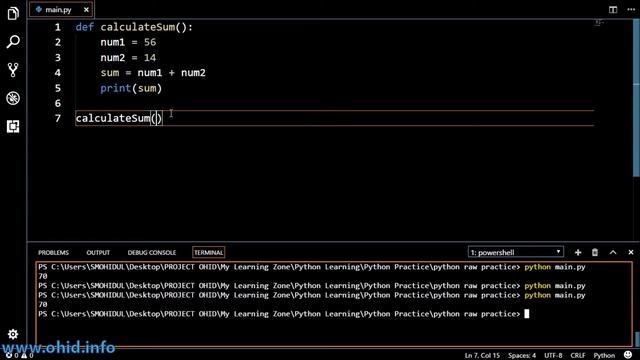Open the Source Control view

tap(13, 70)
